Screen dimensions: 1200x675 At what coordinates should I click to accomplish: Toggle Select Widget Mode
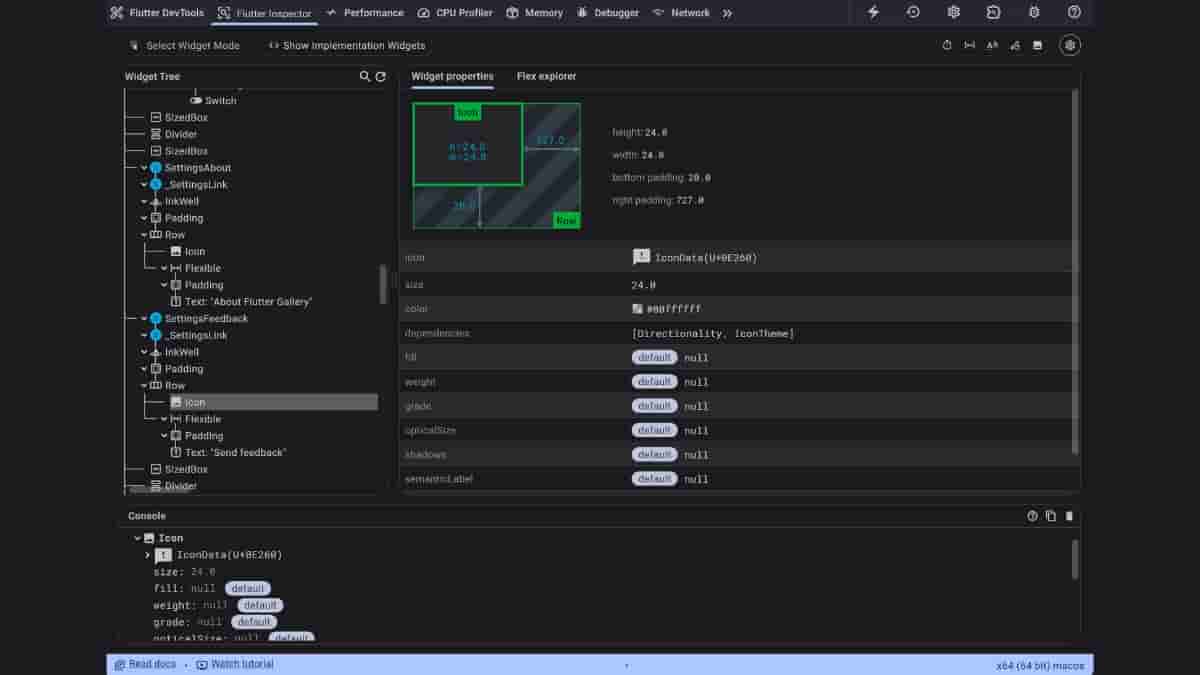click(184, 46)
